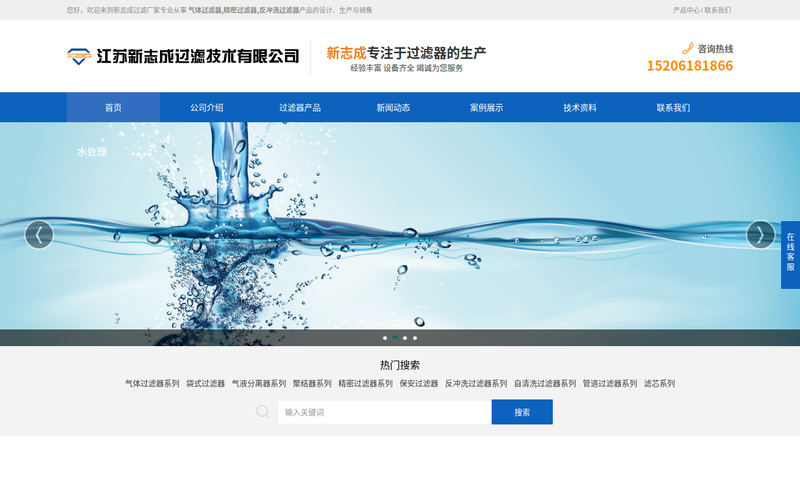Viewport: 800px width, 500px height.
Task: Click the 联系我们 link in top bar
Action: (718, 10)
